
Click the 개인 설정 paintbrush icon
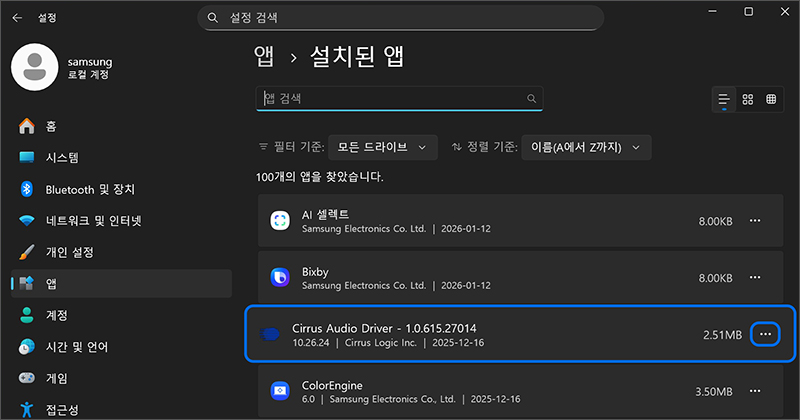point(27,252)
